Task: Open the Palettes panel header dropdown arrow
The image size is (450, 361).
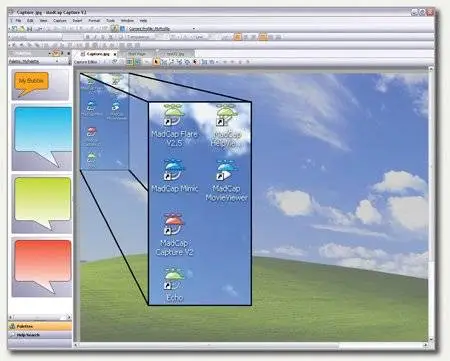Action: point(49,53)
